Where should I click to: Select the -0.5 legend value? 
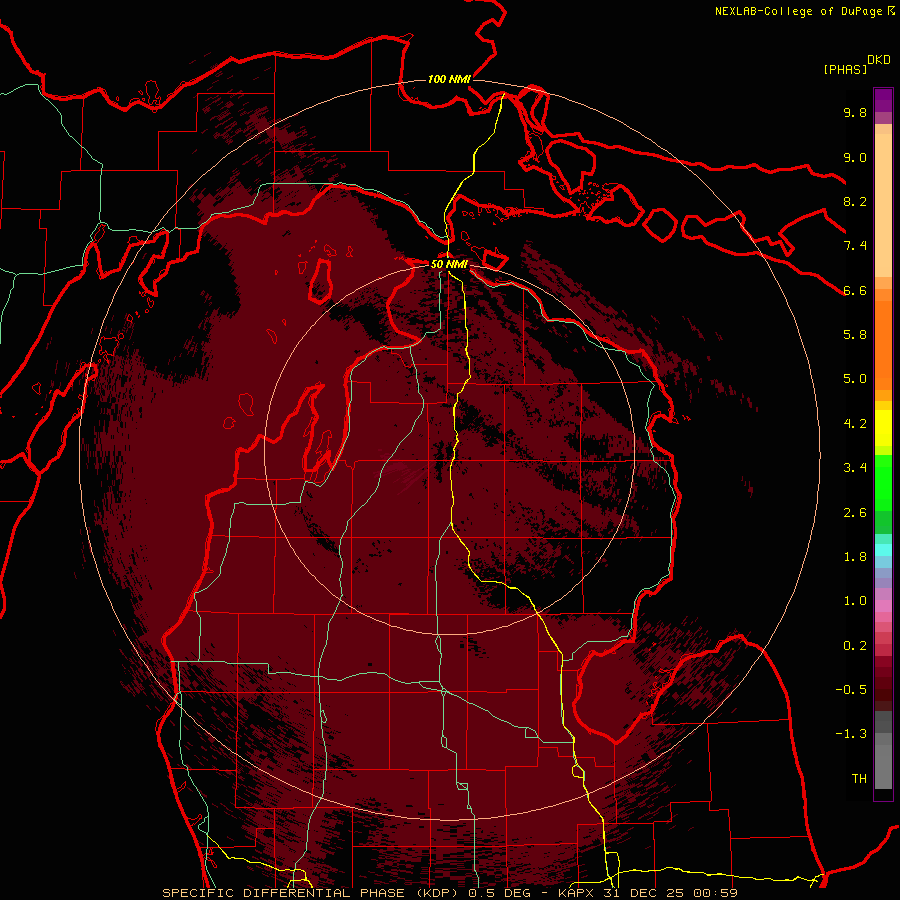851,690
